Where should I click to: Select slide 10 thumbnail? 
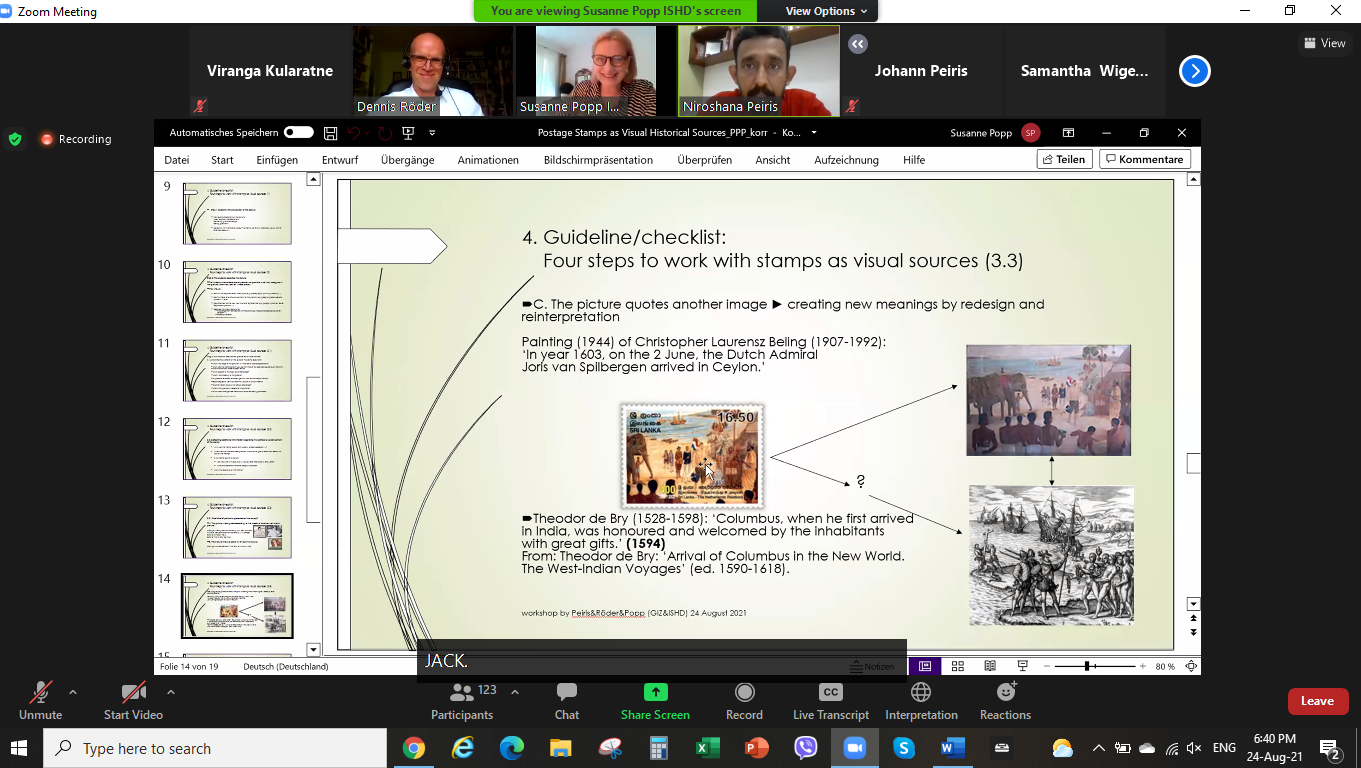coord(237,292)
